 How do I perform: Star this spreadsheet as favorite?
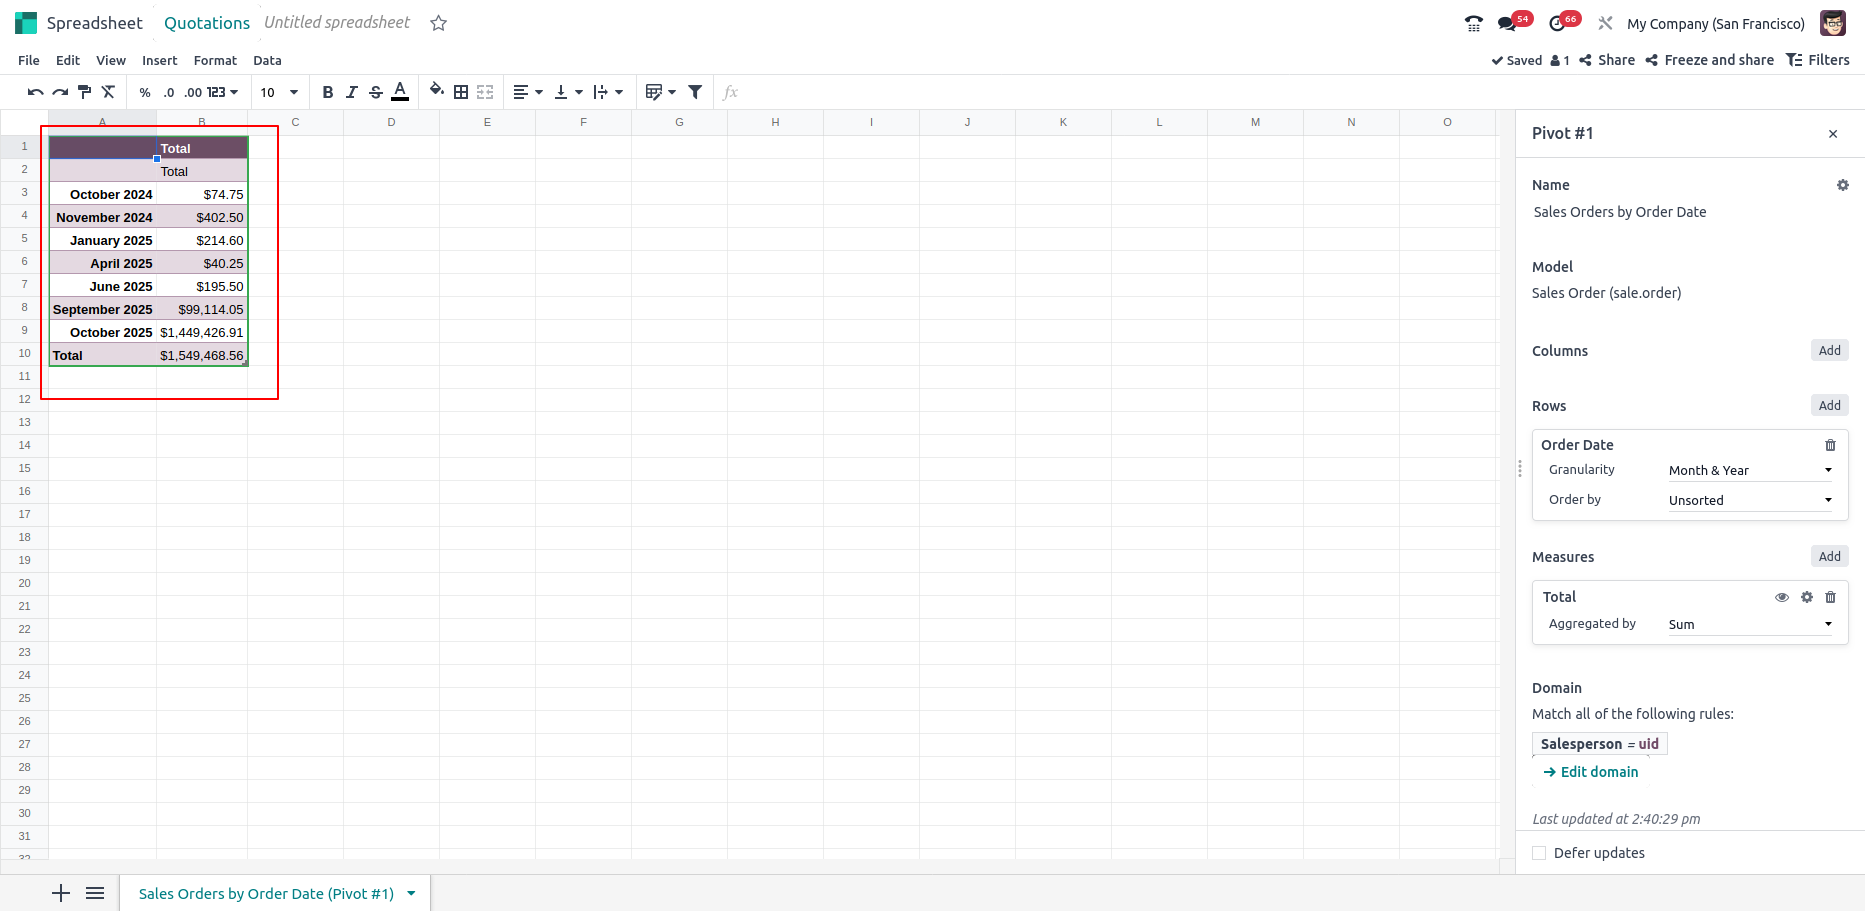438,23
